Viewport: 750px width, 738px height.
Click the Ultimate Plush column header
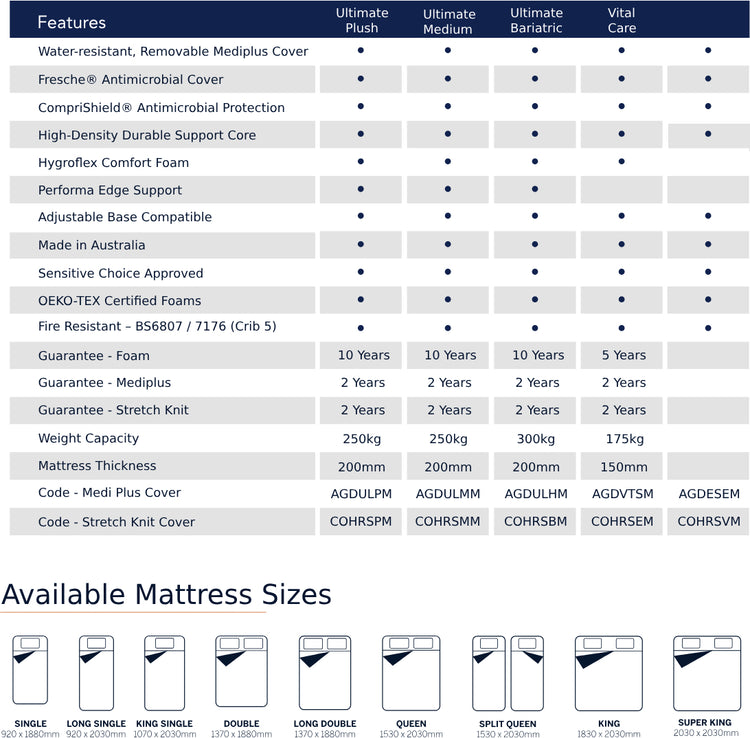(x=361, y=20)
